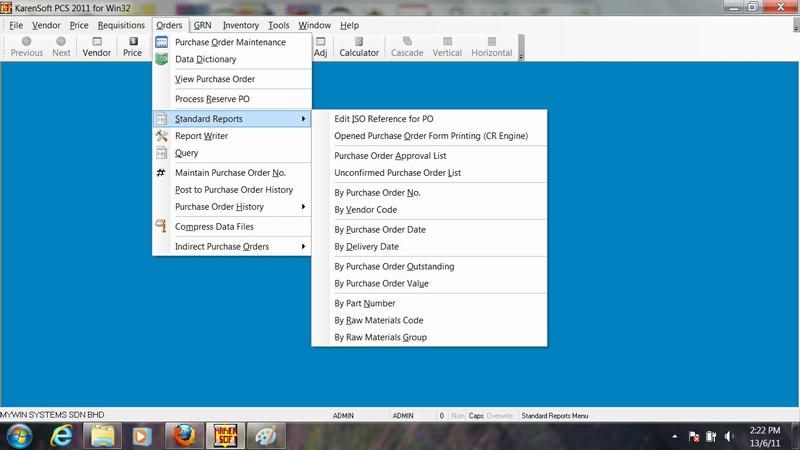800x450 pixels.
Task: Run the By Purchase Order Date report
Action: (x=429, y=230)
